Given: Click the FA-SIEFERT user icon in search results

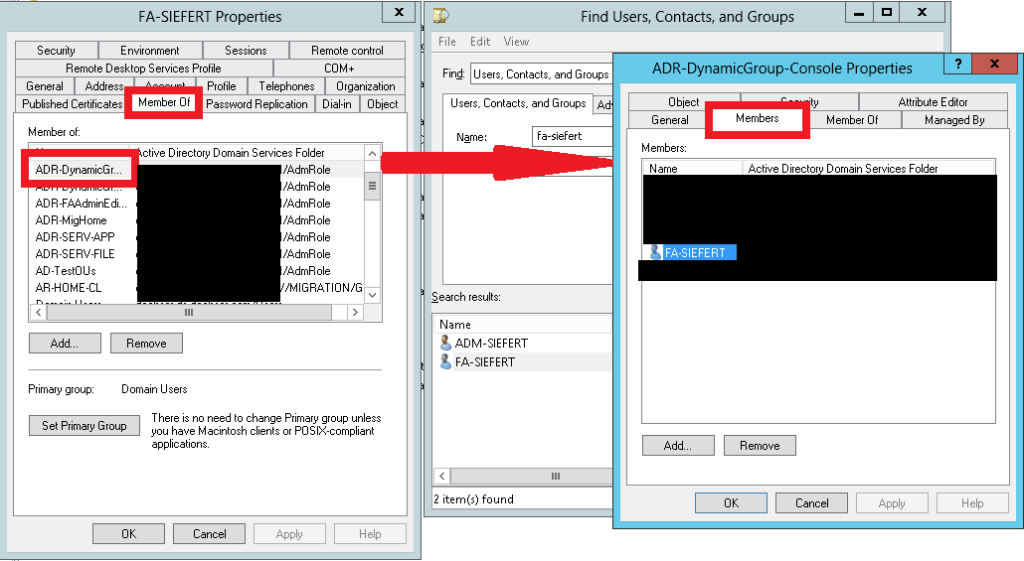Looking at the screenshot, I should [x=445, y=362].
